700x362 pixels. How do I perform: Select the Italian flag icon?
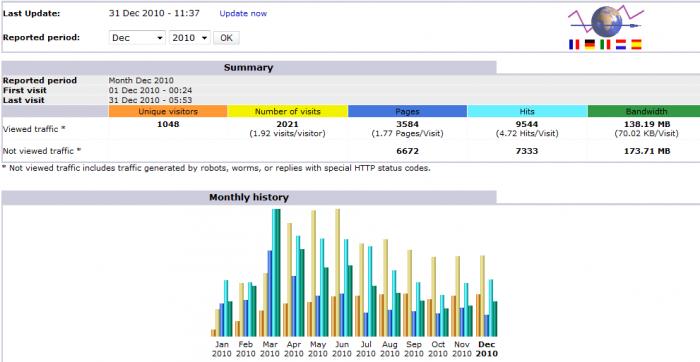pos(605,44)
